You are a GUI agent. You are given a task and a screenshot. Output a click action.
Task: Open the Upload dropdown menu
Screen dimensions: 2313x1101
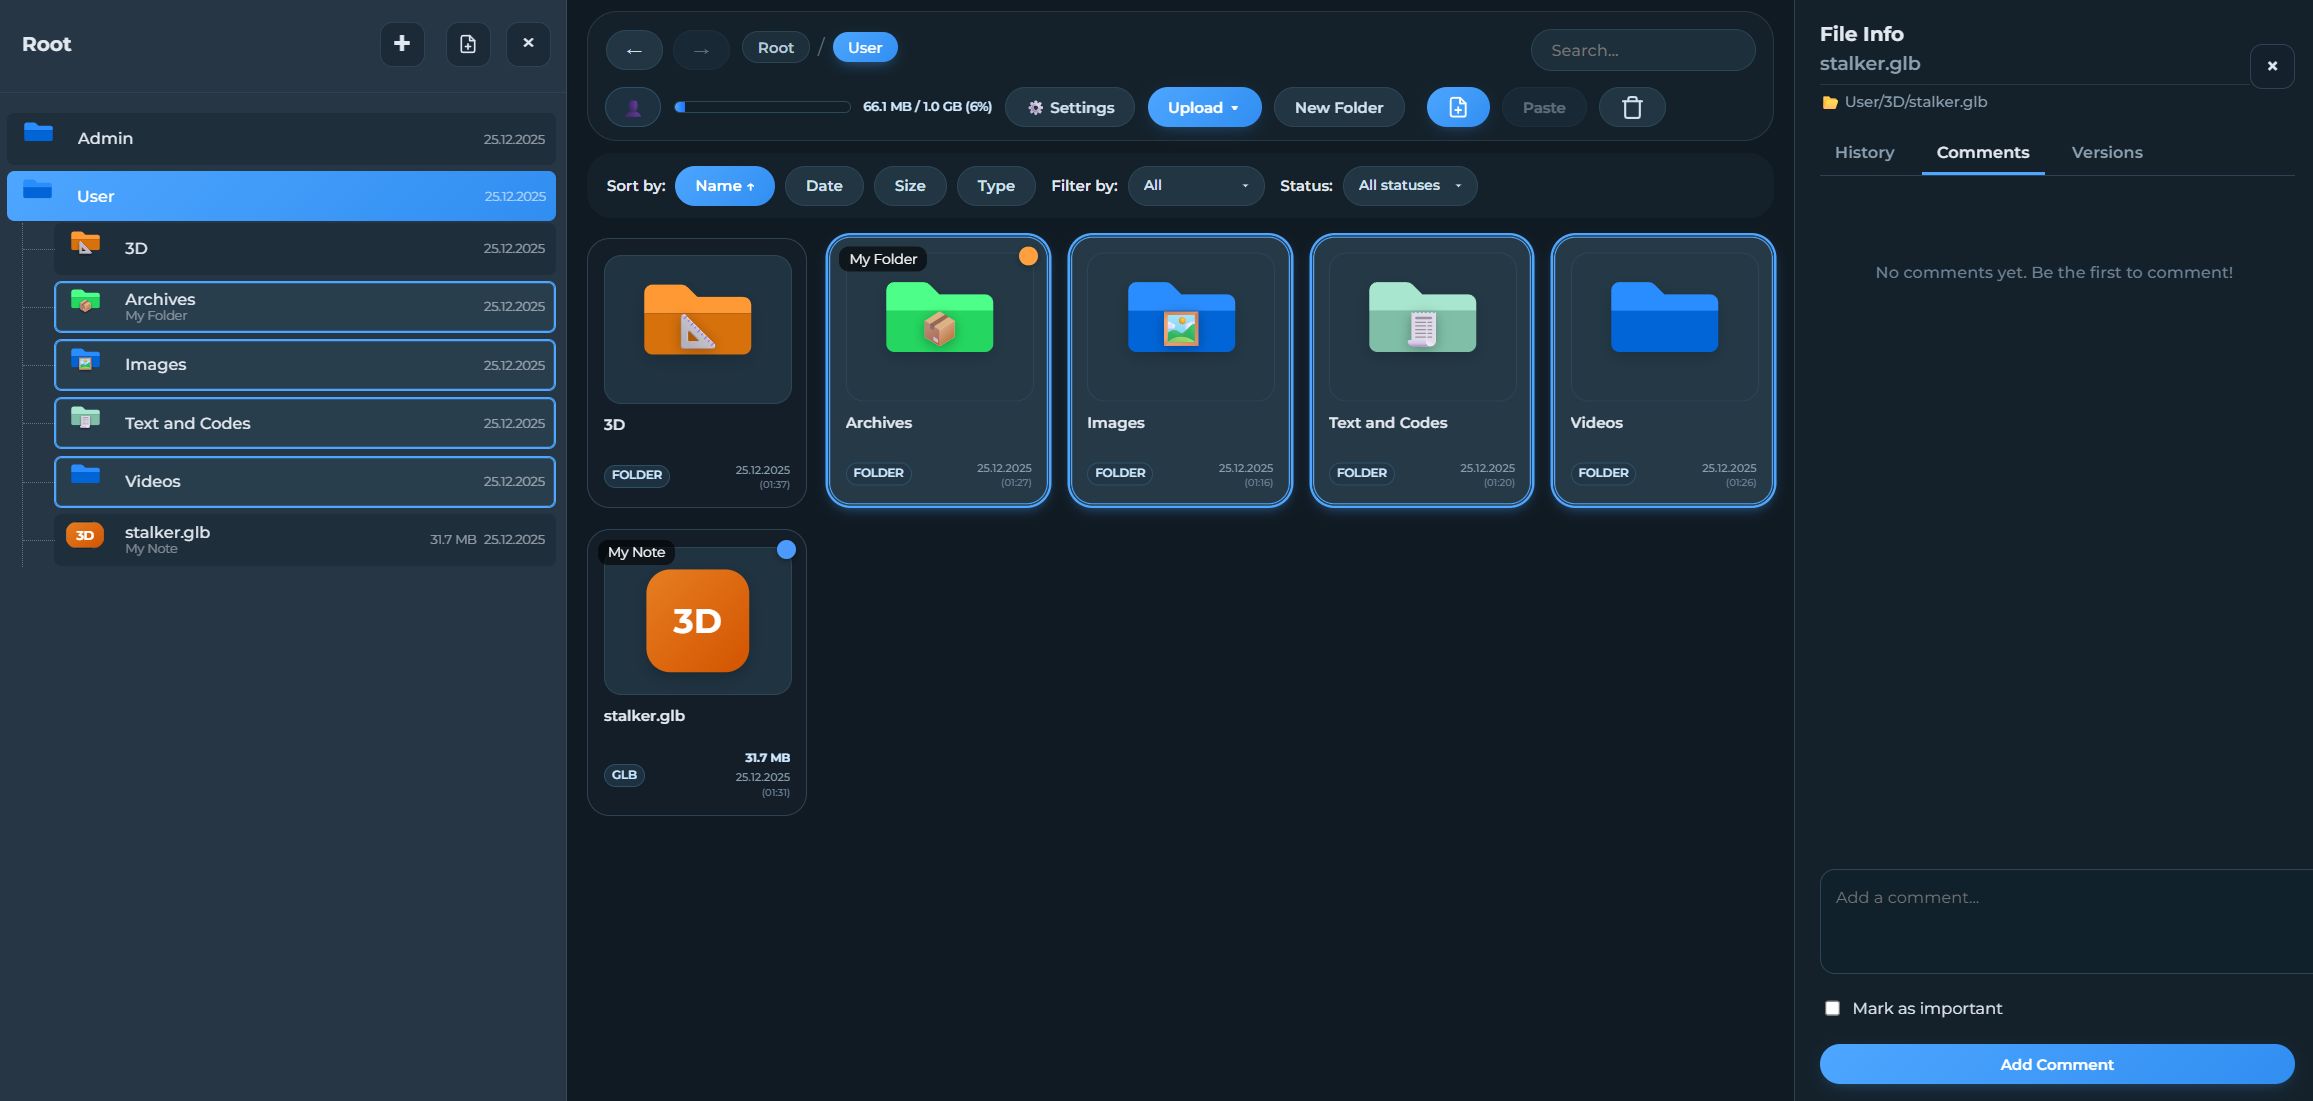tap(1203, 107)
